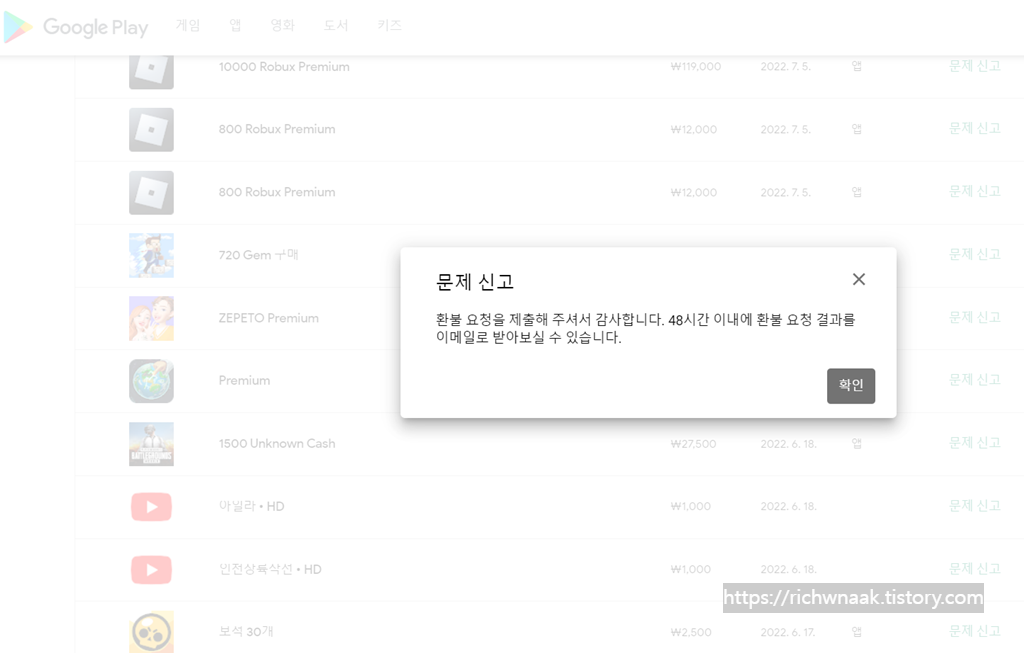
Task: Click the Battlegrounds icon for 1500 Unknown Cash
Action: point(152,444)
